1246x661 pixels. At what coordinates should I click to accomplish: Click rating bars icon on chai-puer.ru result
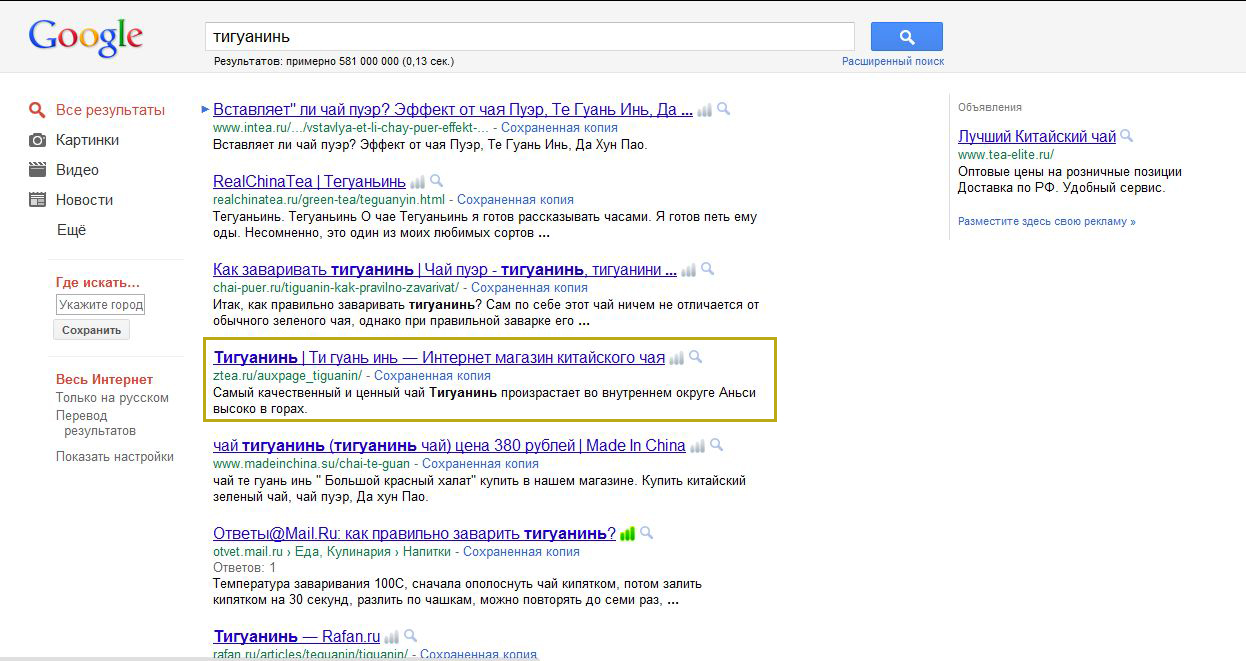click(x=688, y=270)
